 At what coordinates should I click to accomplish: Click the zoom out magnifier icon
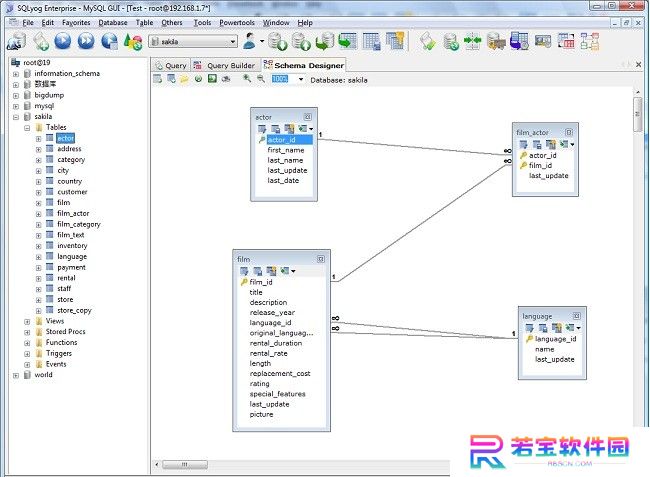(x=261, y=78)
